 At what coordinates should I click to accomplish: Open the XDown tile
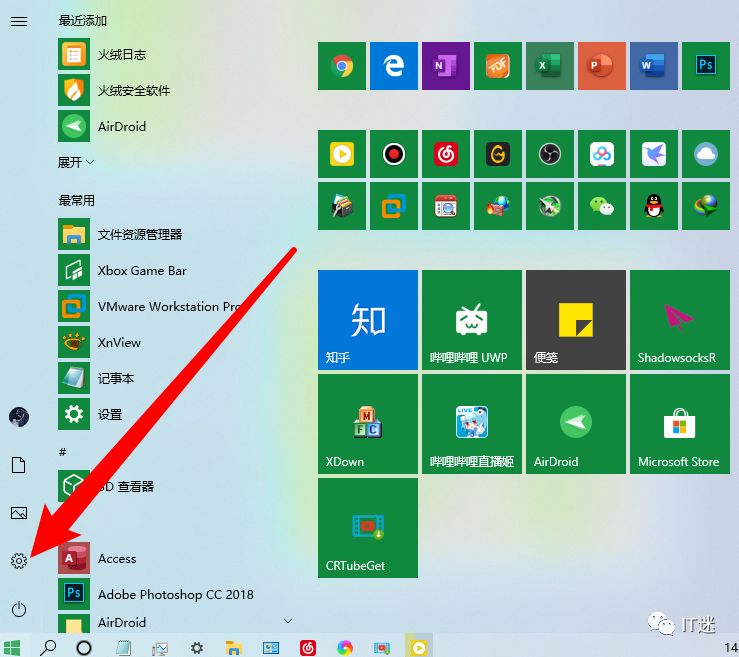pyautogui.click(x=368, y=424)
